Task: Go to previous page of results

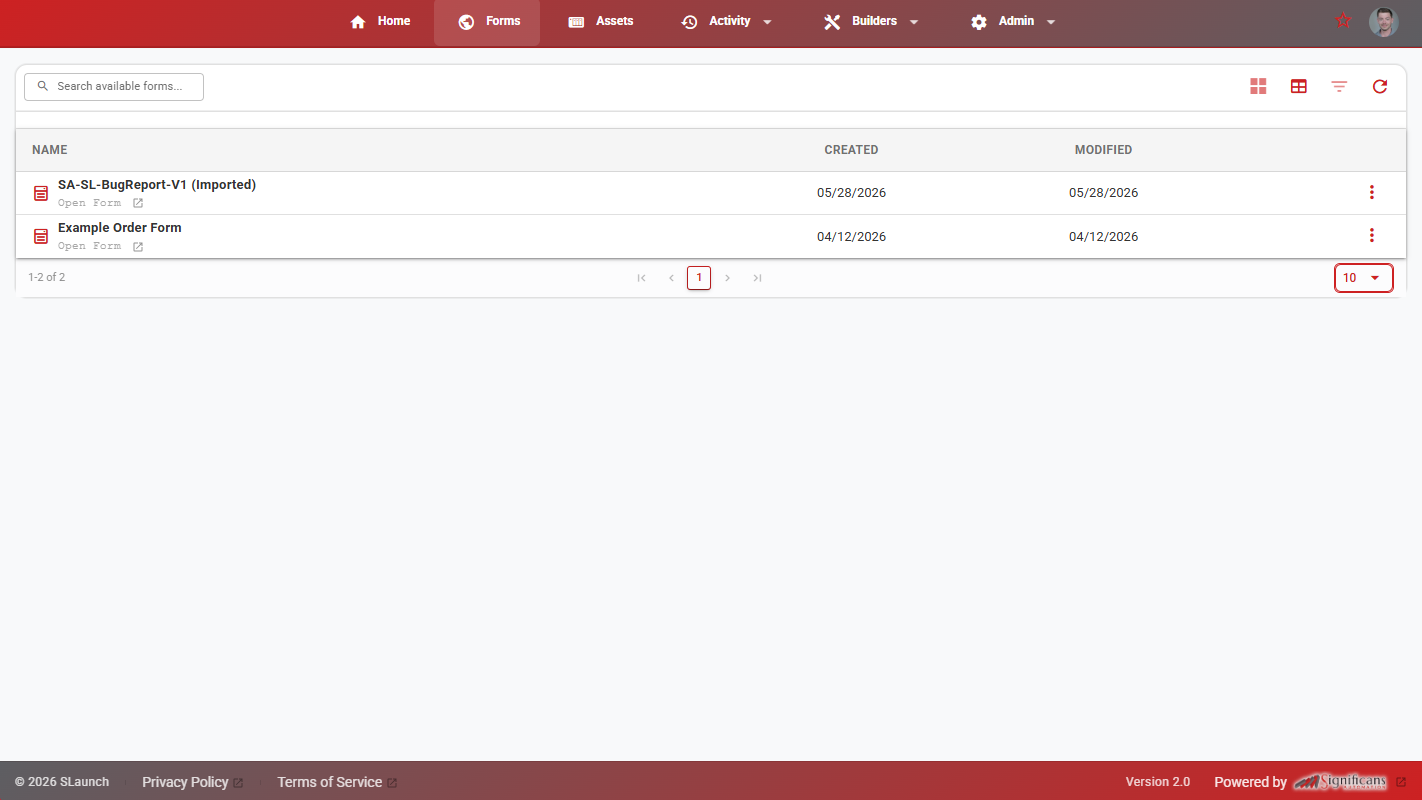Action: click(671, 278)
